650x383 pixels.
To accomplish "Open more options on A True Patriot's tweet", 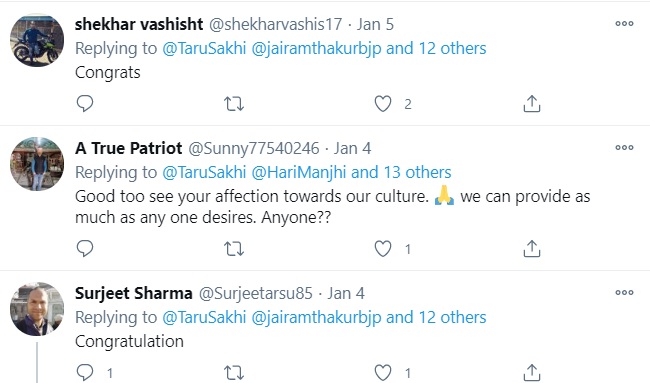I will coord(624,148).
